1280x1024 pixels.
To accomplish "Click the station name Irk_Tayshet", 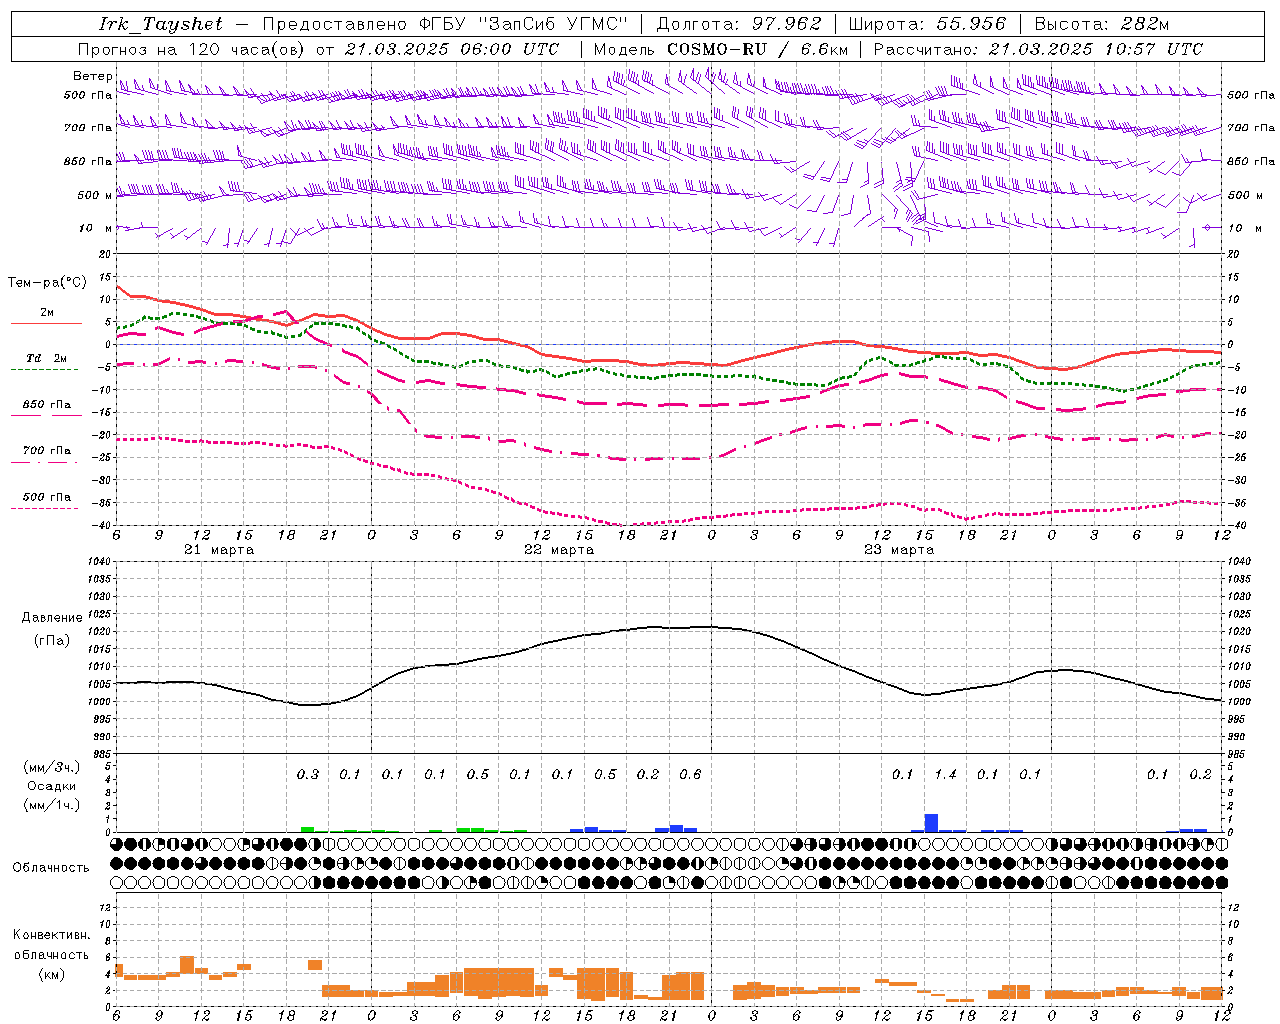I will coord(161,24).
